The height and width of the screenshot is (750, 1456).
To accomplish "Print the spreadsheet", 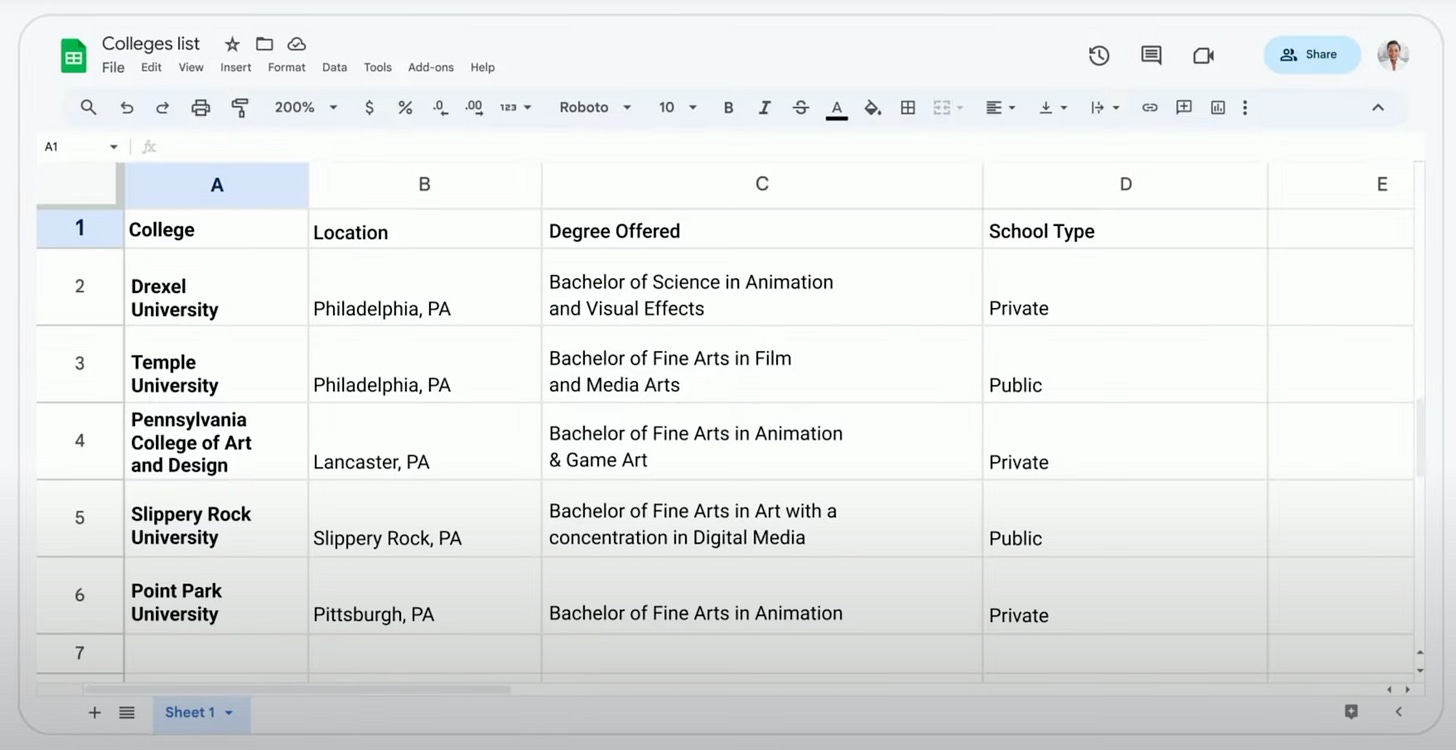I will (201, 108).
